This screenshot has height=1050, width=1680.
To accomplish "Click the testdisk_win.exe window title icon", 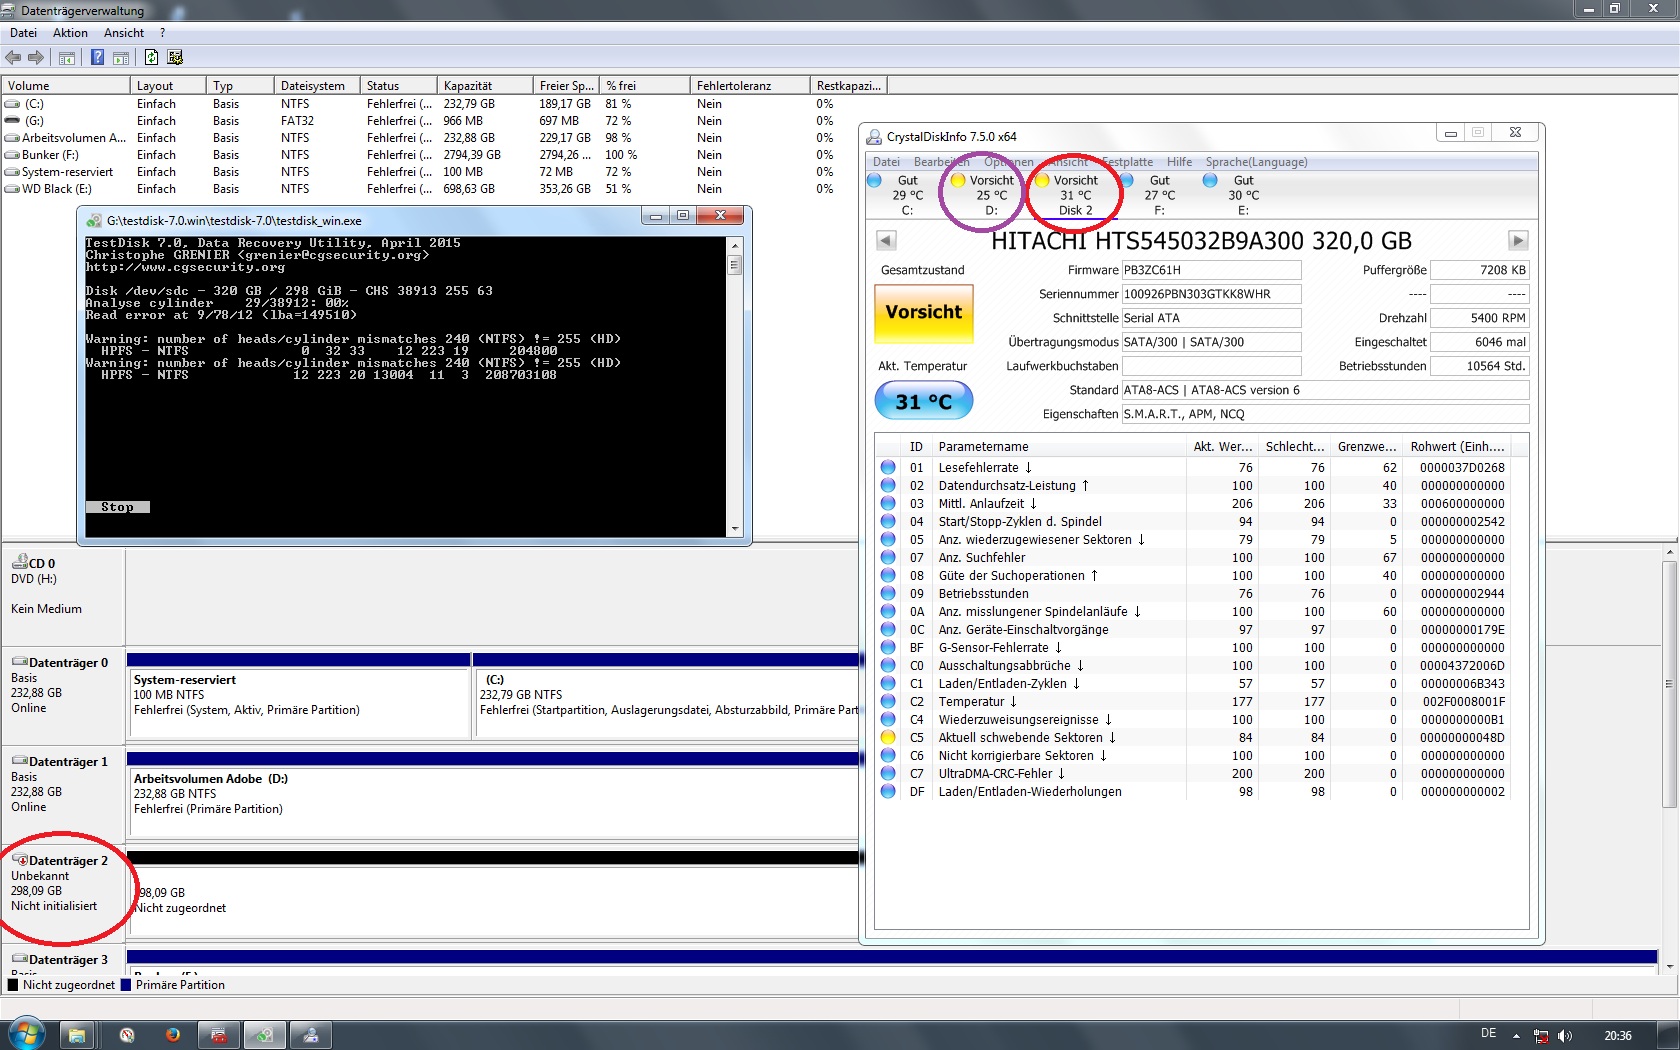I will [x=95, y=221].
